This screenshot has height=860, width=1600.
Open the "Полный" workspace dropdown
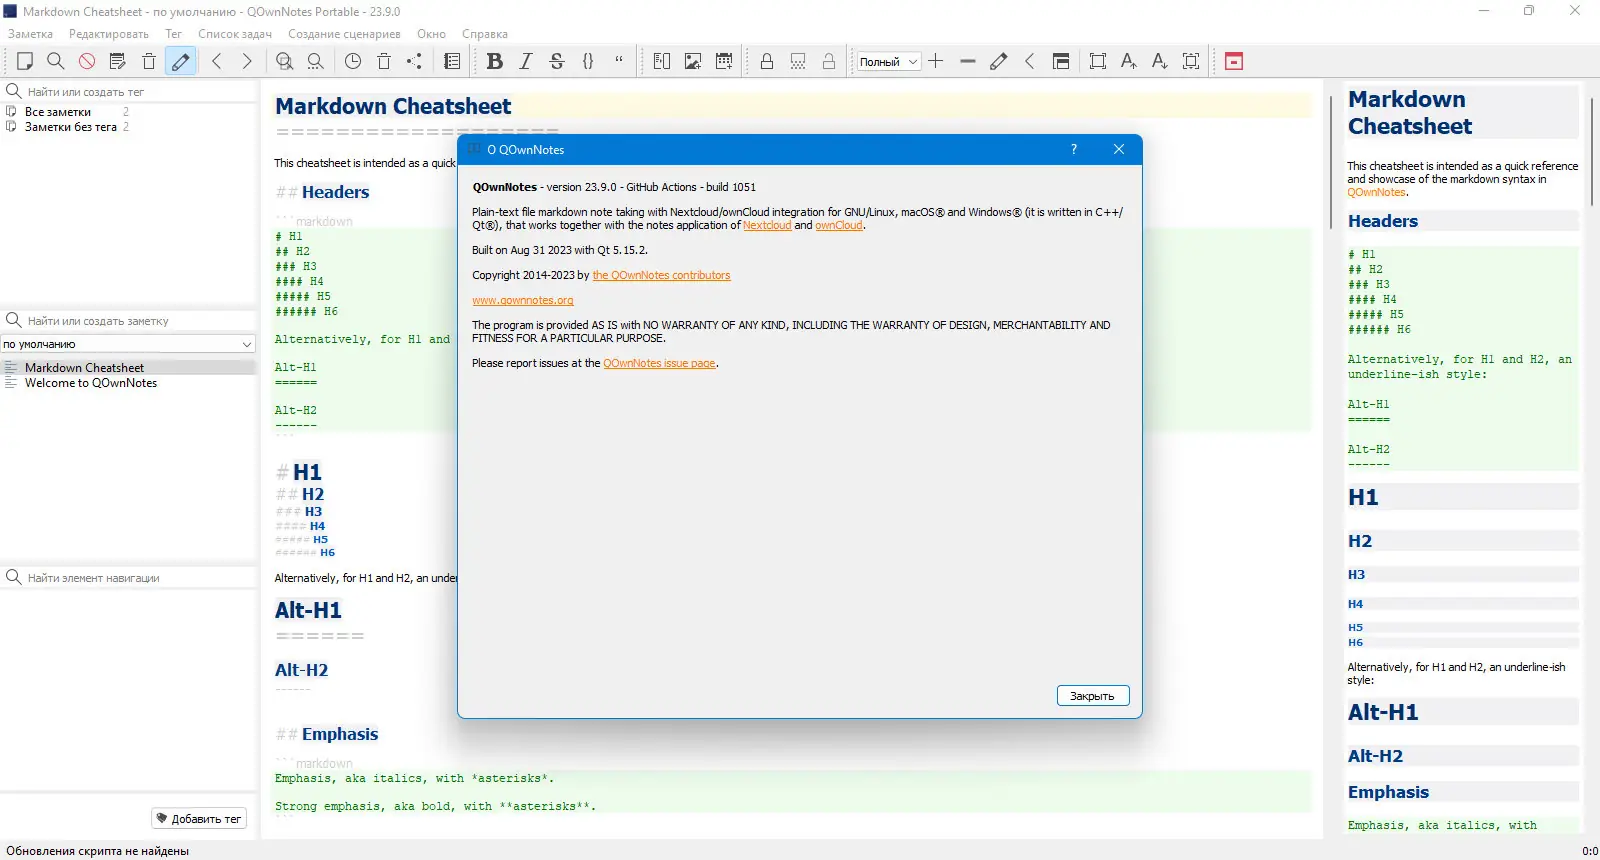click(x=888, y=61)
